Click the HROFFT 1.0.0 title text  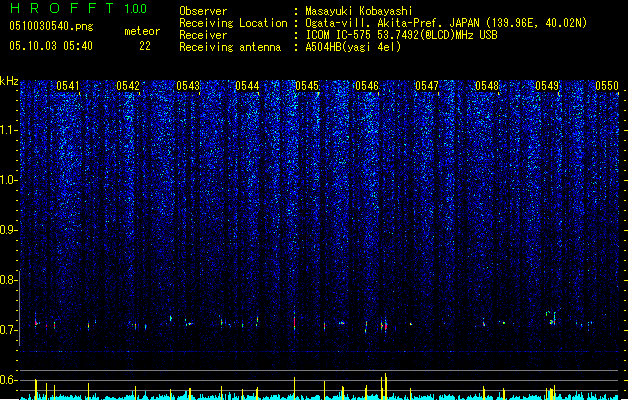click(x=79, y=8)
